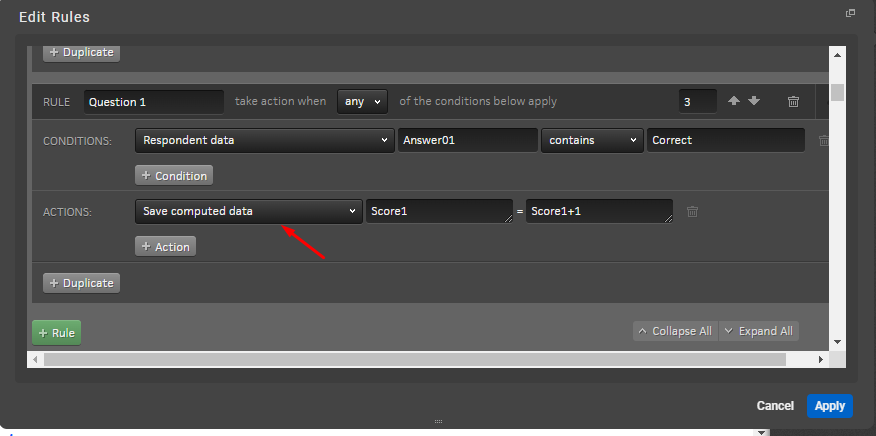Open the 'contains' operator dropdown
This screenshot has height=436, width=876.
click(x=592, y=141)
